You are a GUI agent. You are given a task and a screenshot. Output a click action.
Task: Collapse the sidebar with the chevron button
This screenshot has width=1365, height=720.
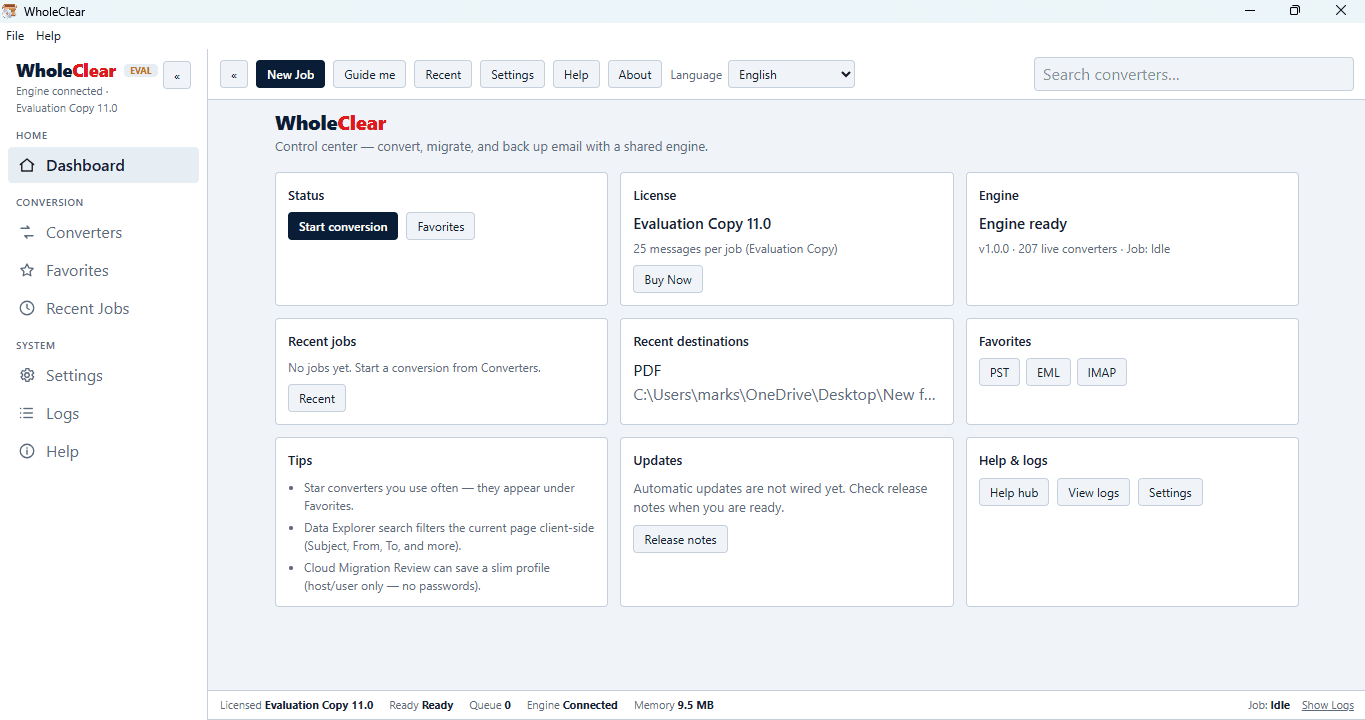(x=177, y=75)
